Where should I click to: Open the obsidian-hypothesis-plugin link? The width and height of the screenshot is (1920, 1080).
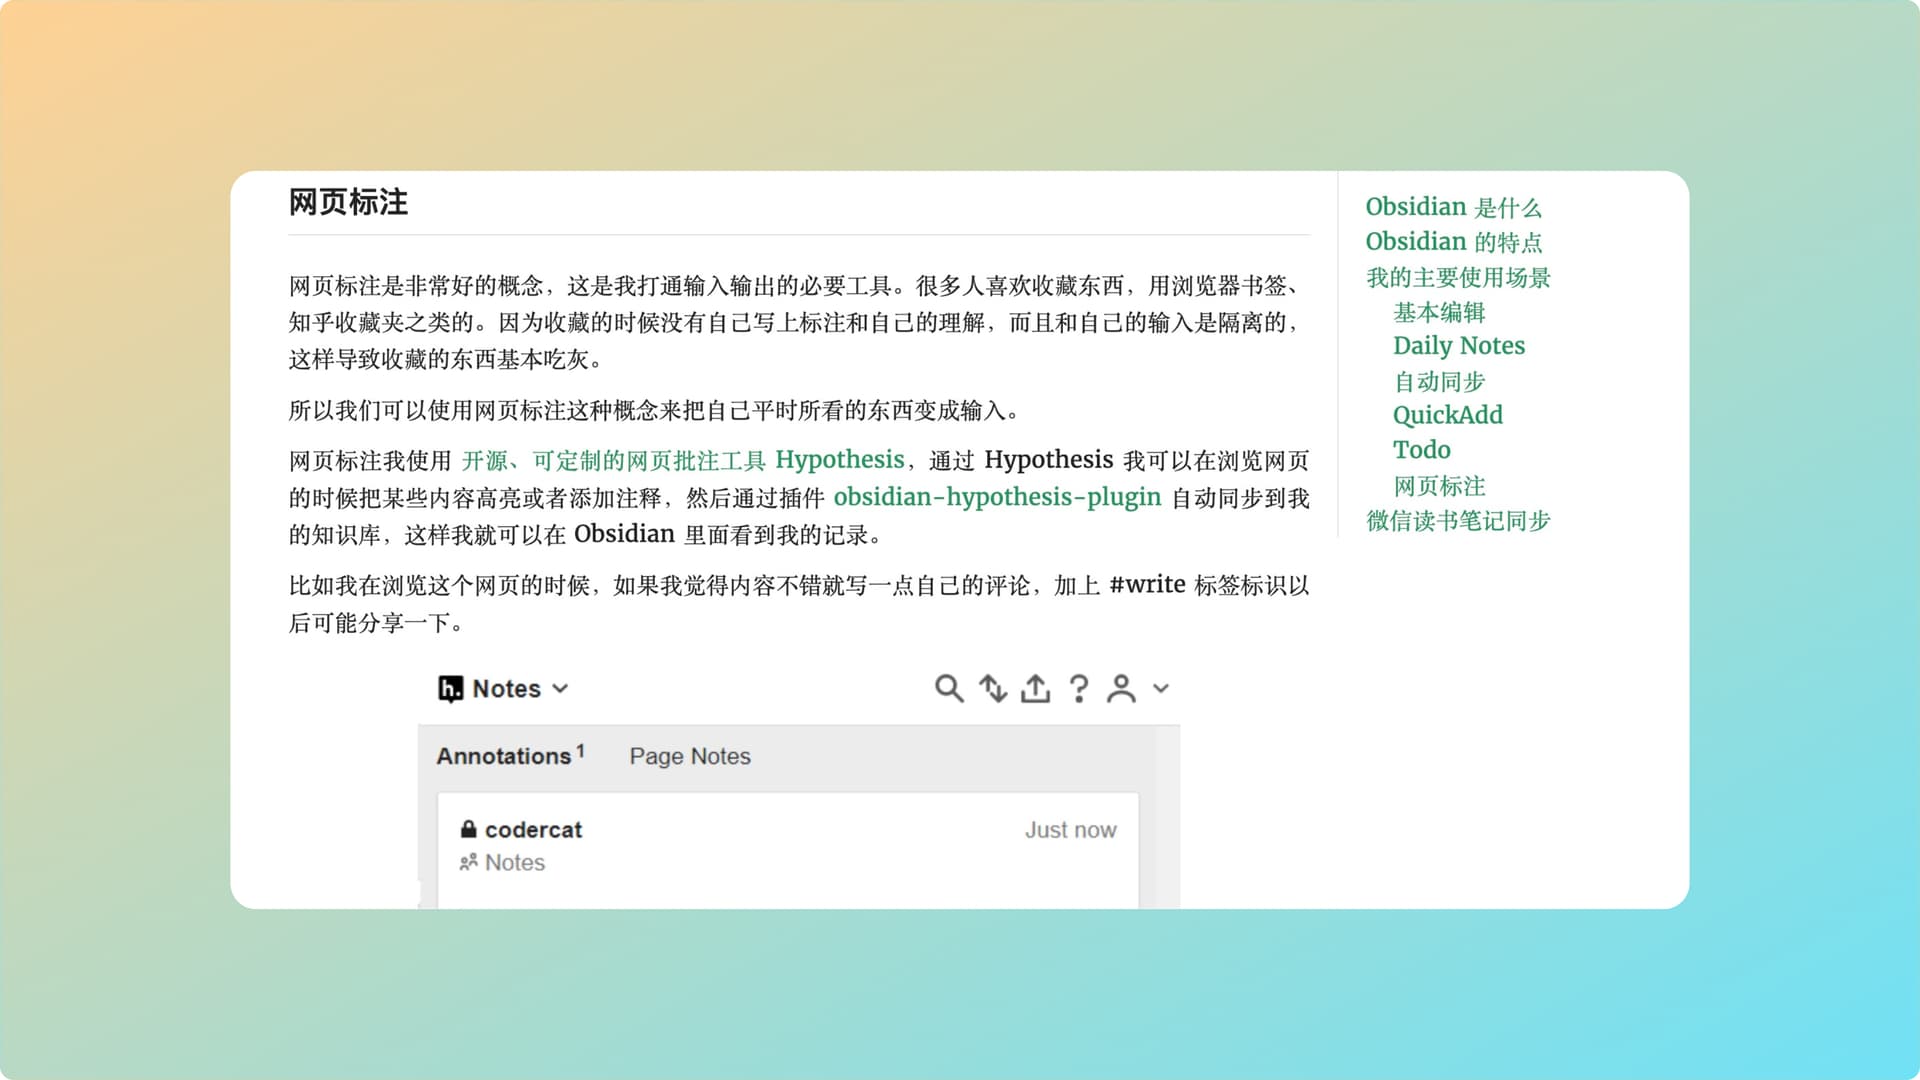coord(997,497)
